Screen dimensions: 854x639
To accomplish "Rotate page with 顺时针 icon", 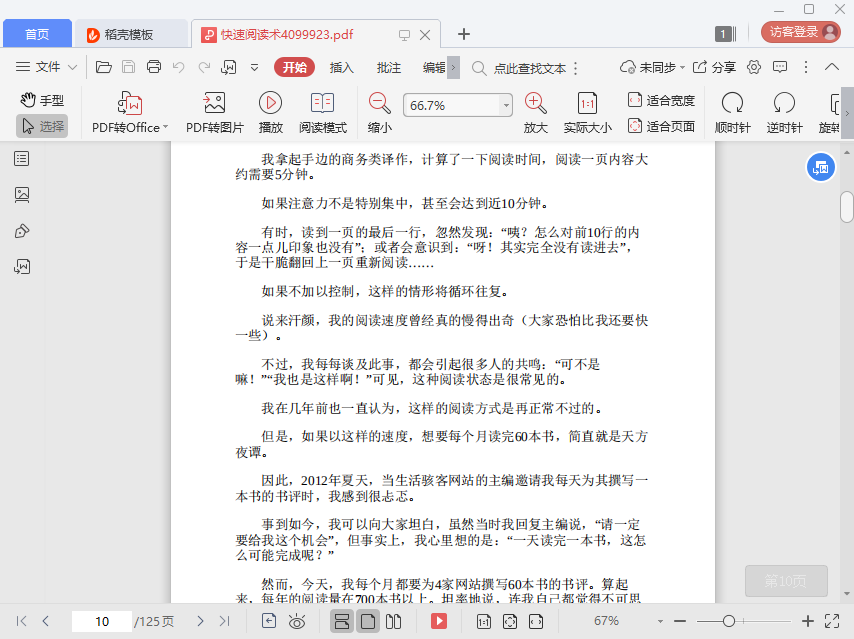I will [x=732, y=103].
